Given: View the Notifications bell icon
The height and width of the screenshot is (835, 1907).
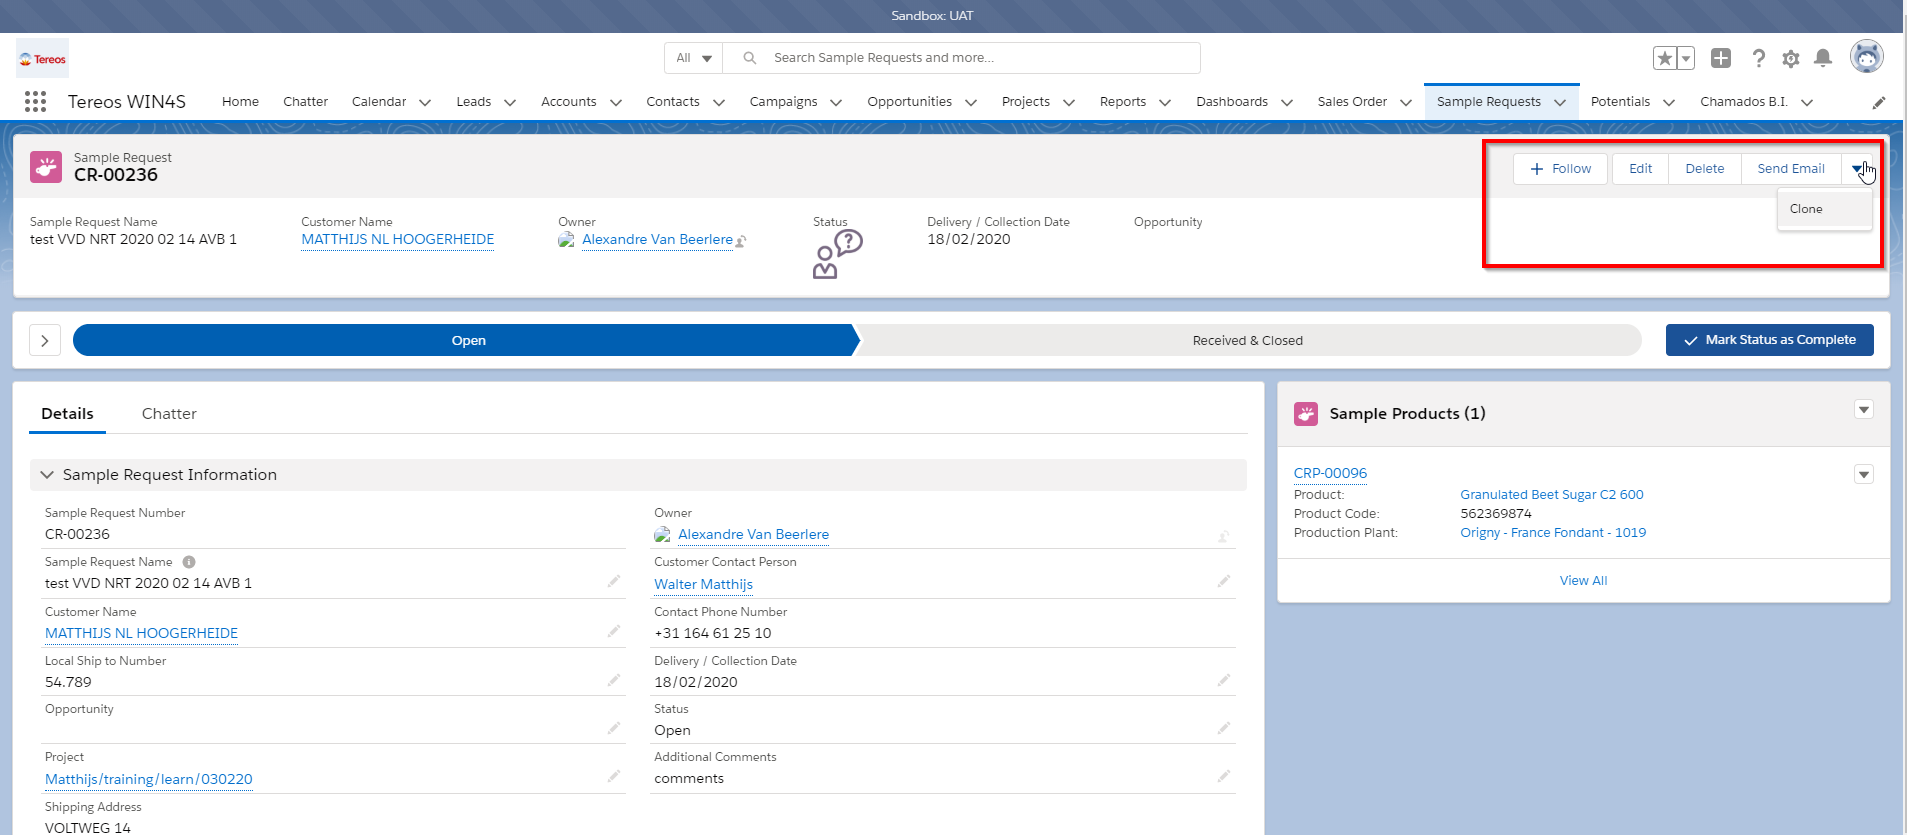Looking at the screenshot, I should [1823, 58].
